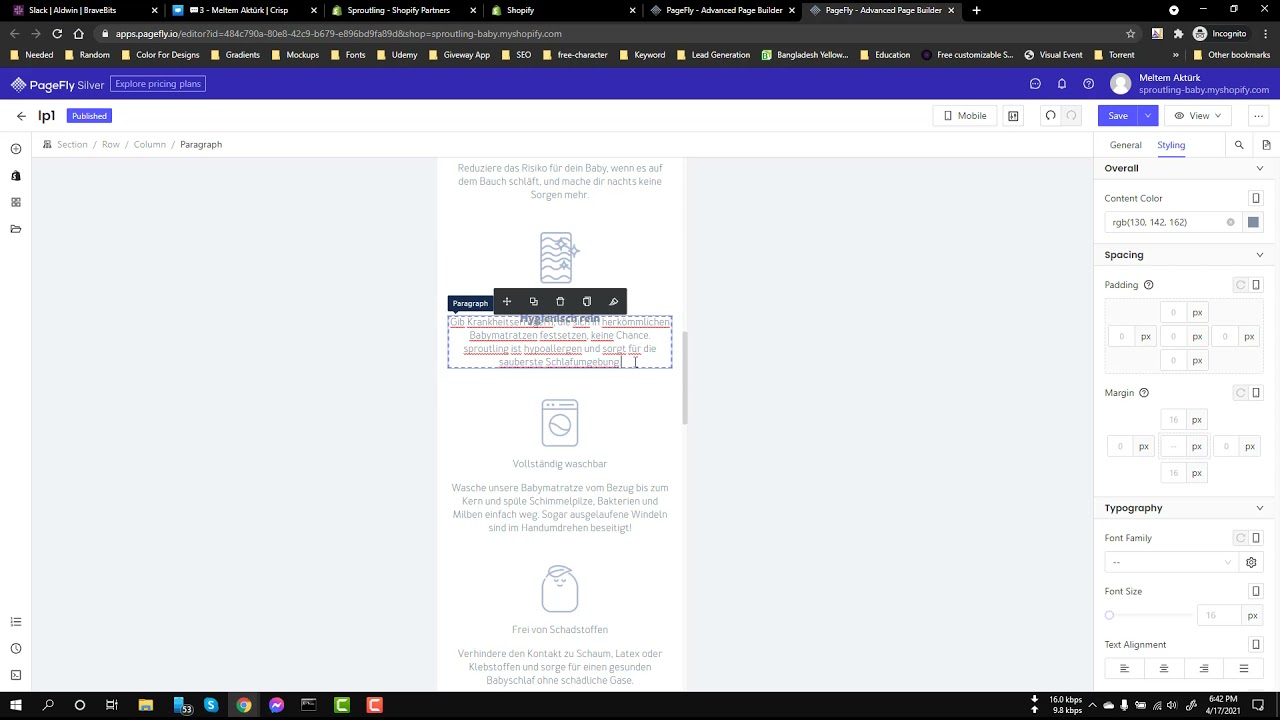Open the help question mark icon in the header
The image size is (1280, 720).
pos(1088,84)
